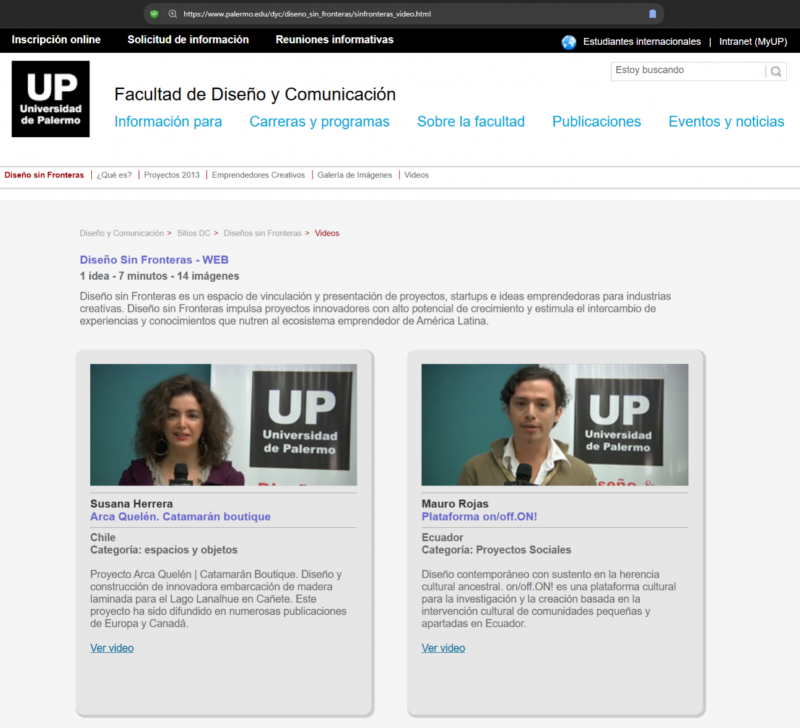Image resolution: width=800 pixels, height=728 pixels.
Task: Expand the Carreras y programas menu
Action: click(319, 121)
